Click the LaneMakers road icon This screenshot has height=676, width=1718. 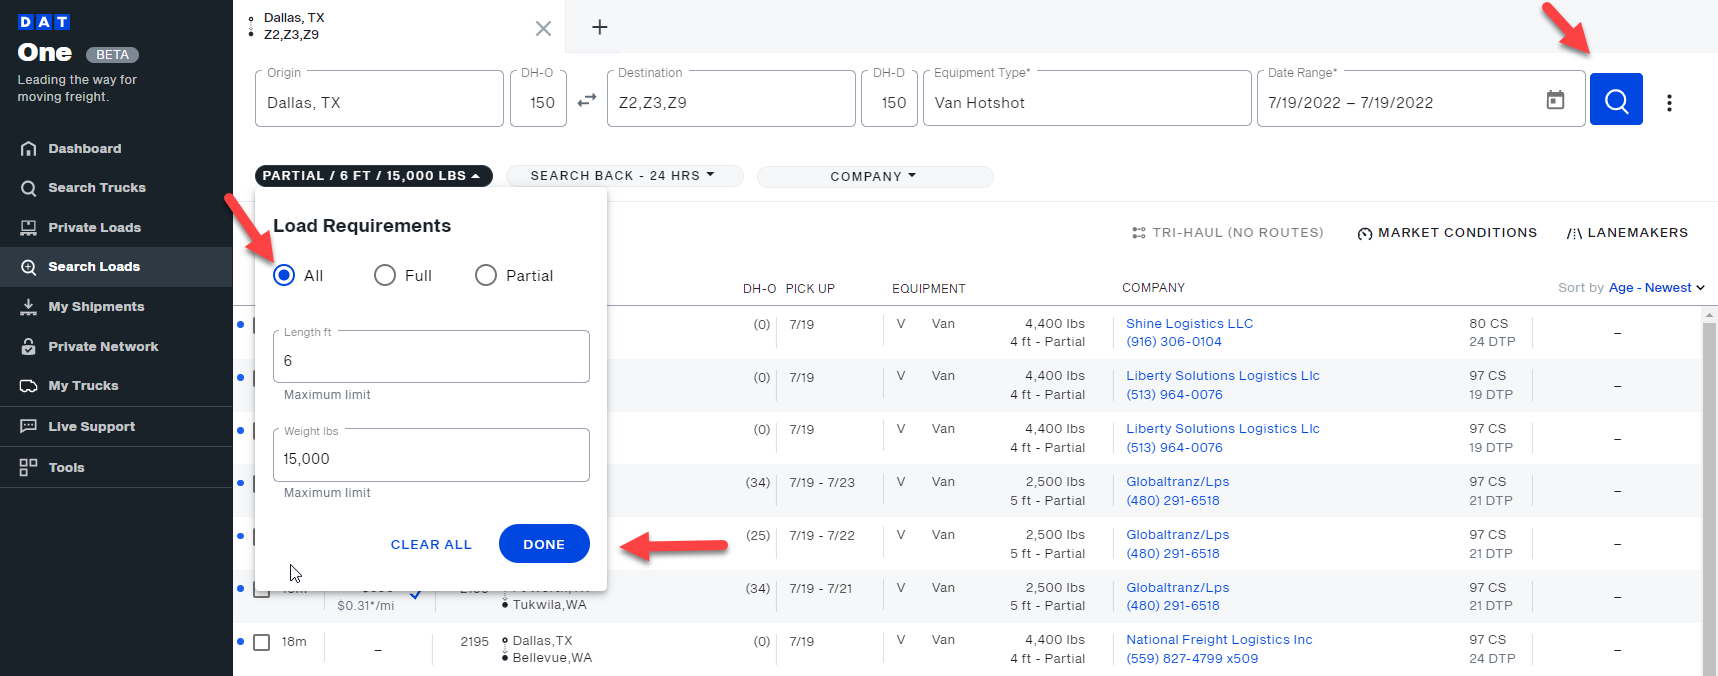1574,234
